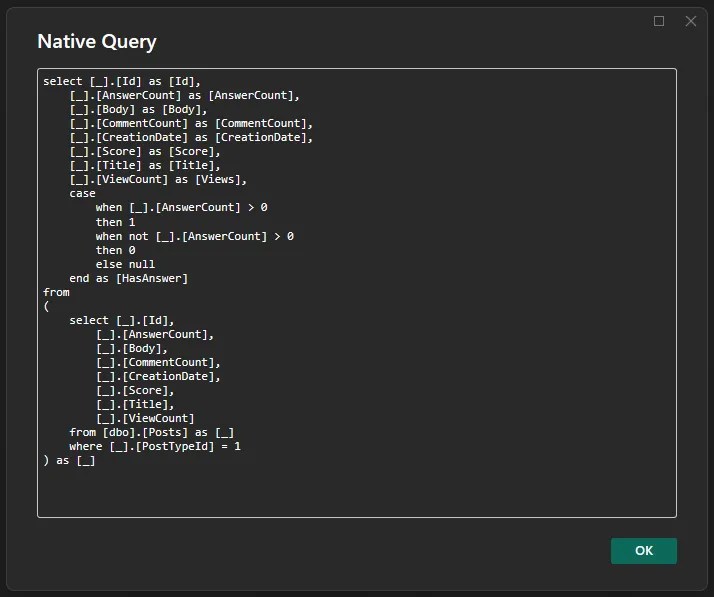
Task: Click the subquery line '[_].[CreationDate],'
Action: (158, 377)
